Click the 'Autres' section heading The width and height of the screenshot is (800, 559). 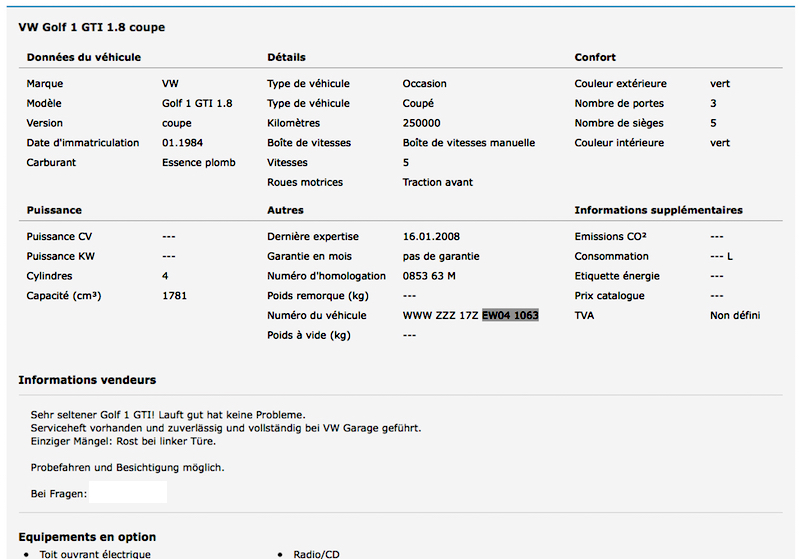click(285, 210)
